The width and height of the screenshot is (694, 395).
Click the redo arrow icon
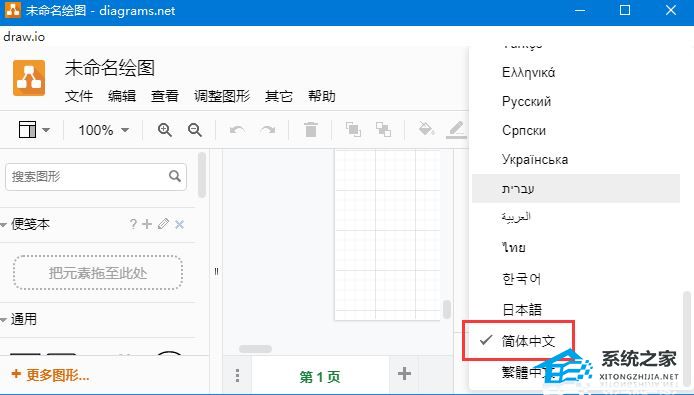click(x=268, y=130)
